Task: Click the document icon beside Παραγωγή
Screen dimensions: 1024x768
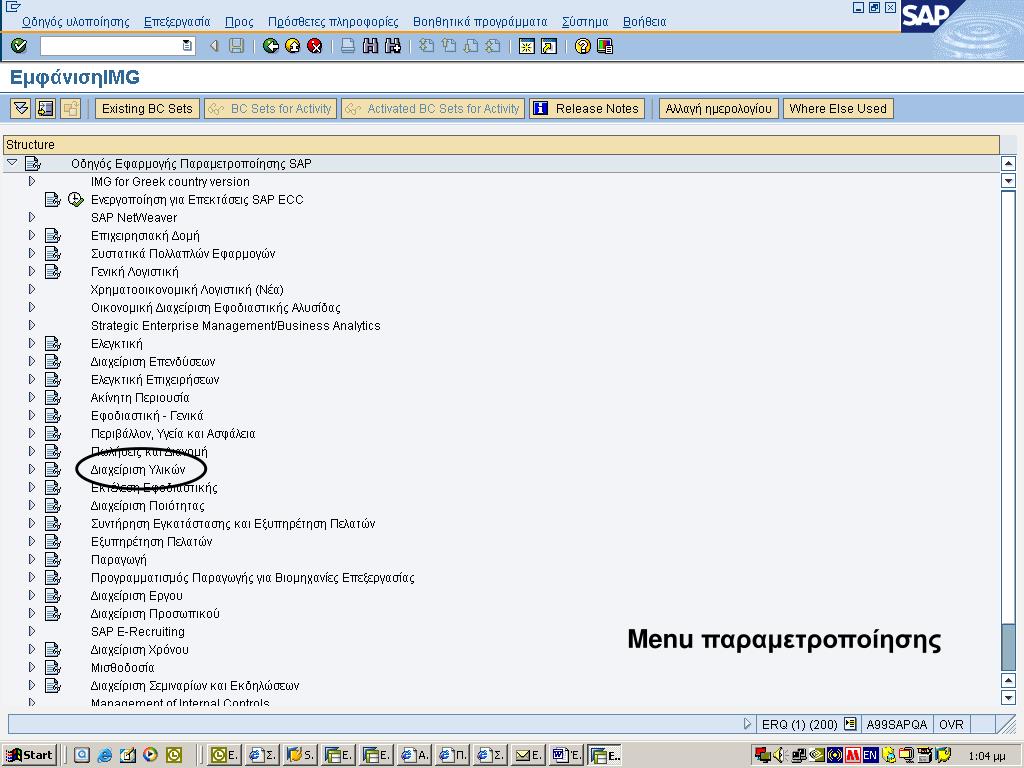Action: [53, 560]
